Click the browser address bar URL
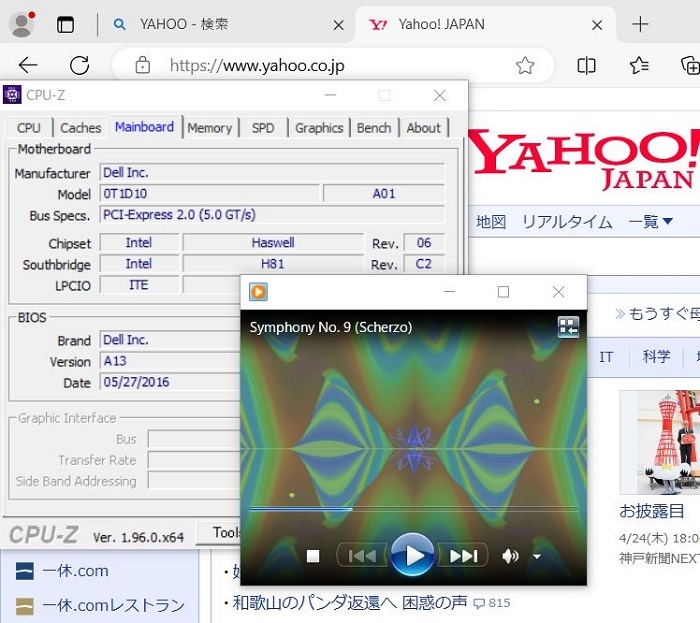This screenshot has height=623, width=700. click(257, 66)
